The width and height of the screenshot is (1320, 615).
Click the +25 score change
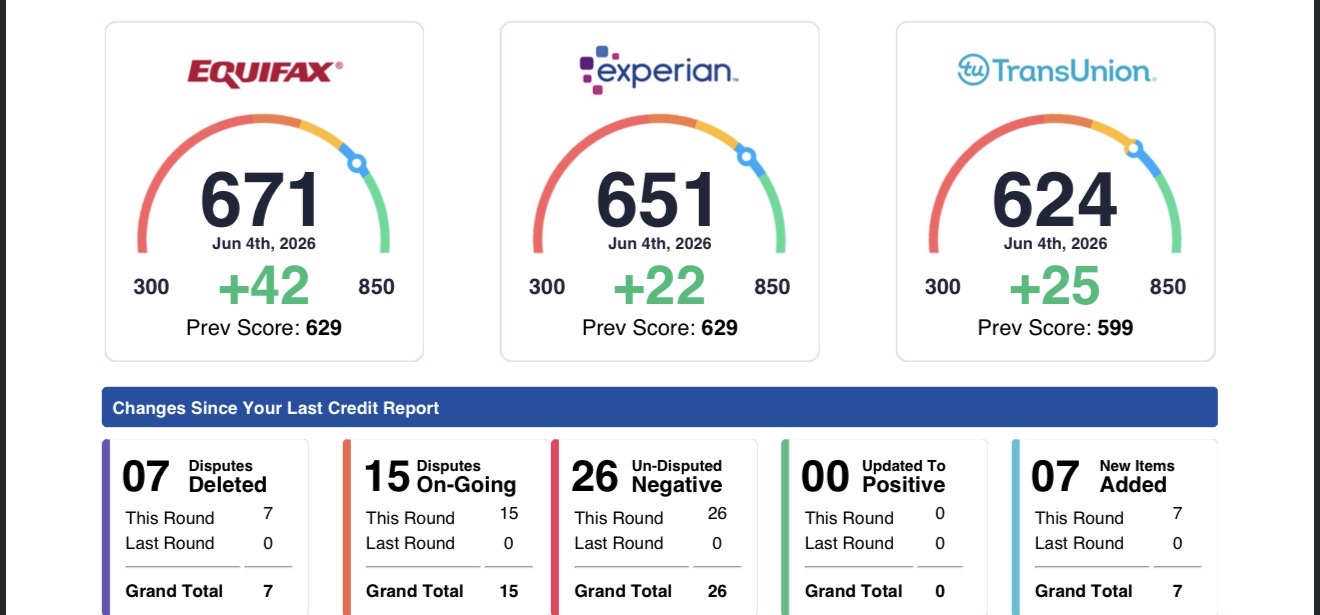point(1055,287)
